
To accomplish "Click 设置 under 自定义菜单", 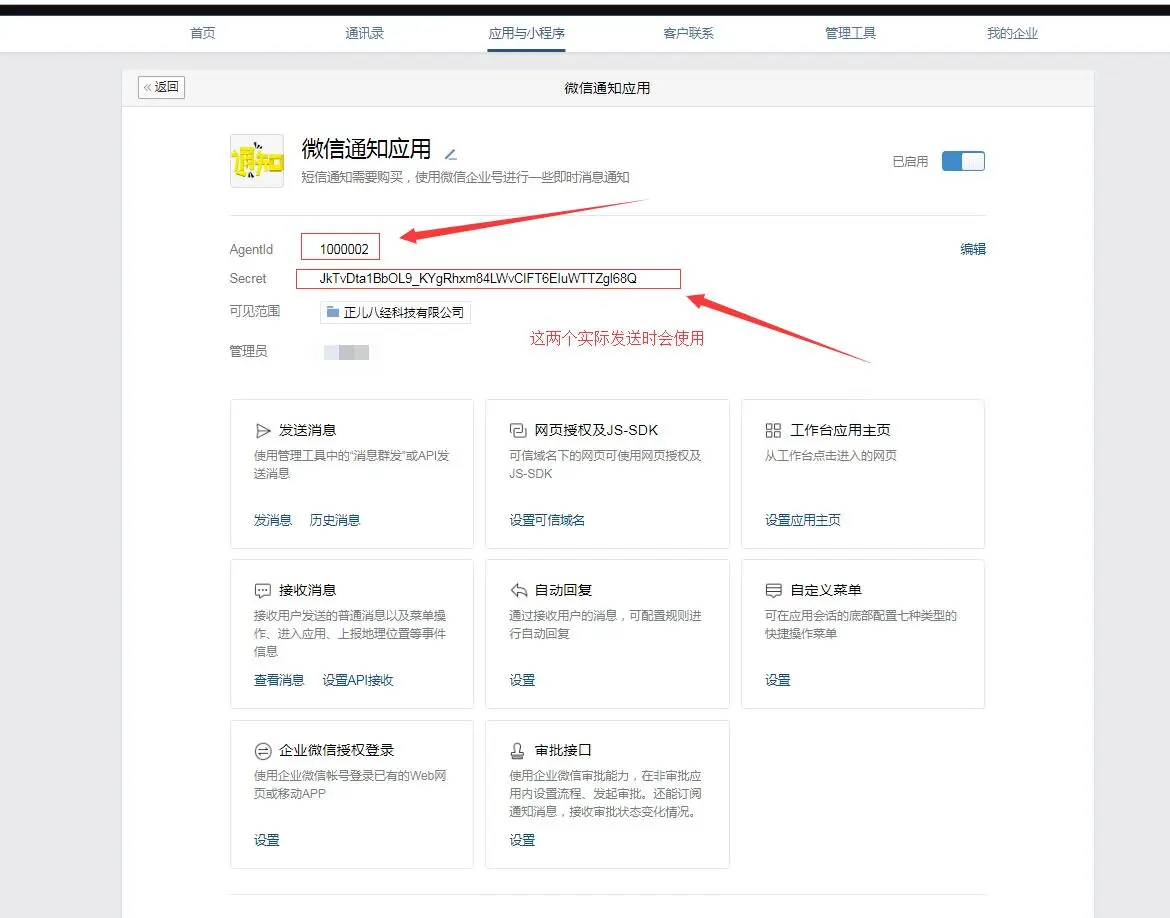I will click(778, 680).
